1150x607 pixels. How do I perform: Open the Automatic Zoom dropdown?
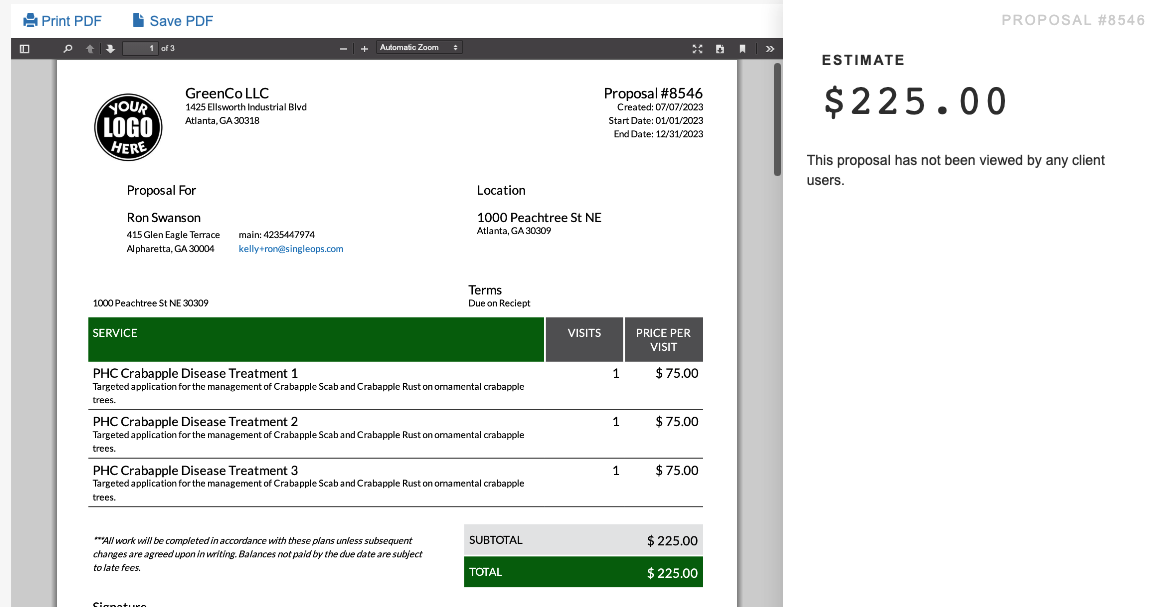point(419,47)
